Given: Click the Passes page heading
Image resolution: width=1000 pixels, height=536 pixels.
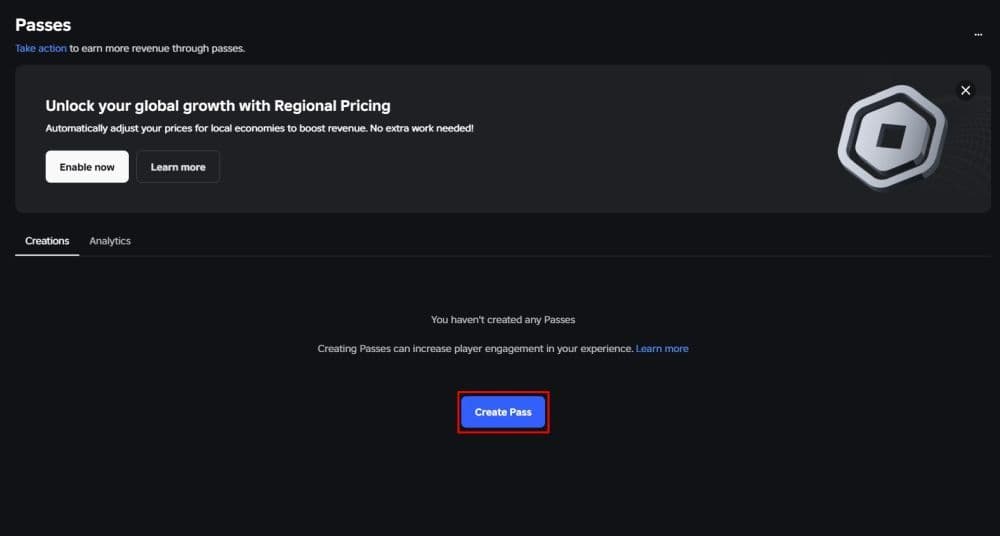Looking at the screenshot, I should (43, 25).
